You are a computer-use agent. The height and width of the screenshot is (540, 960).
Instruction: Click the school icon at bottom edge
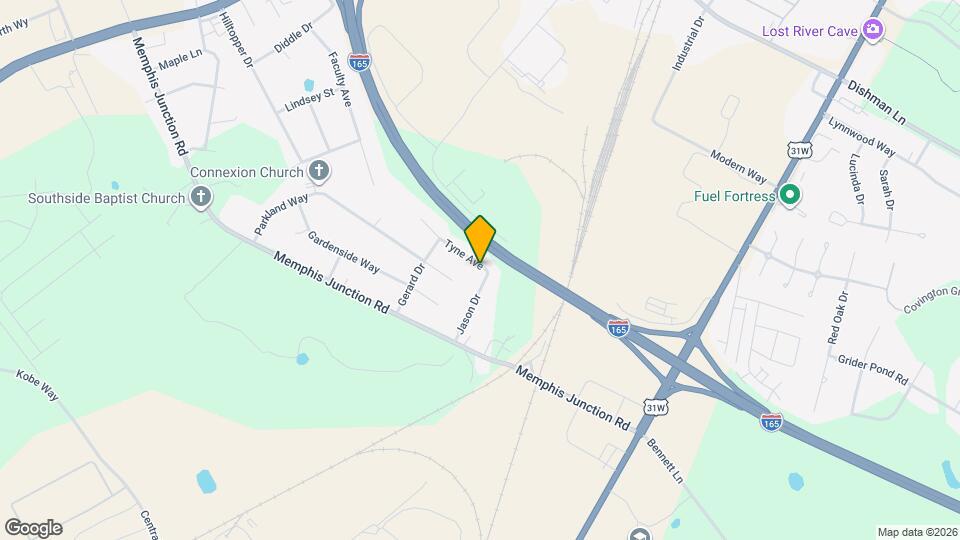(640, 535)
